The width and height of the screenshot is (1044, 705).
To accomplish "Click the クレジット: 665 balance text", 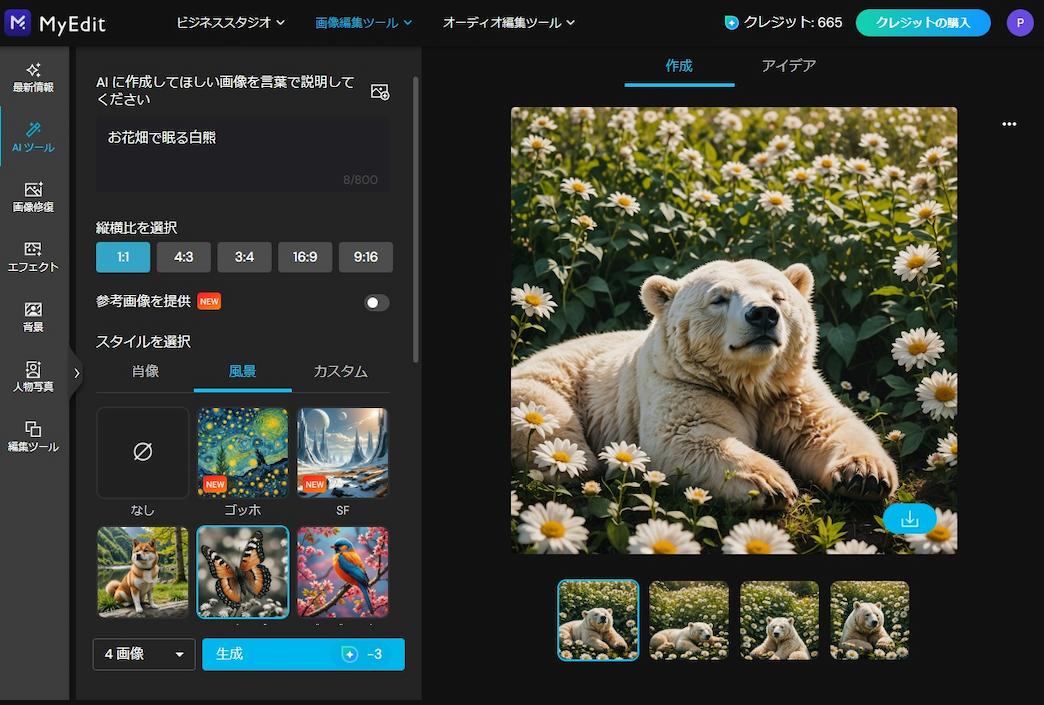I will click(792, 23).
